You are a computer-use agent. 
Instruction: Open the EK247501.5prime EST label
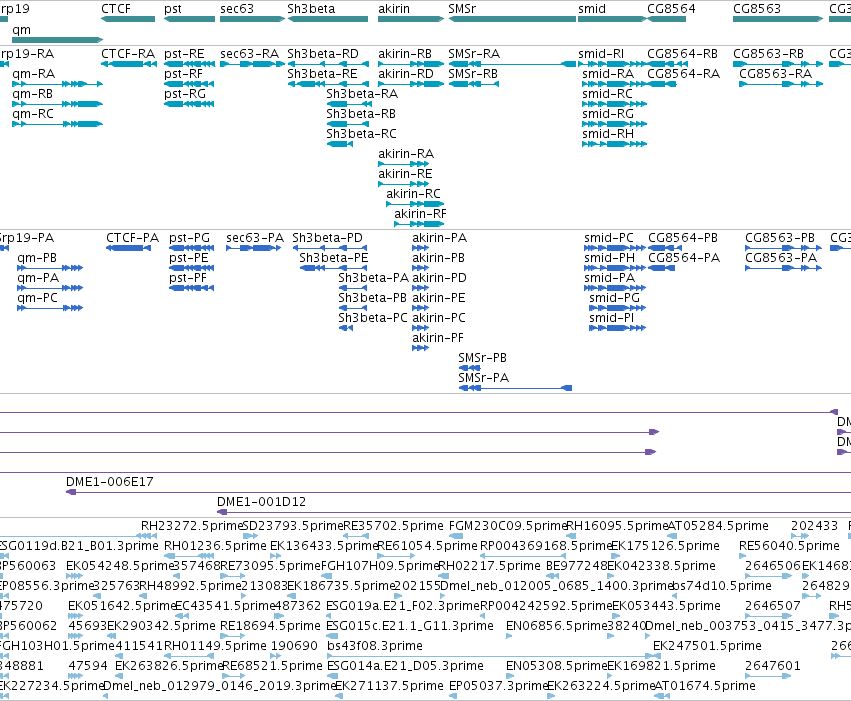pos(707,646)
